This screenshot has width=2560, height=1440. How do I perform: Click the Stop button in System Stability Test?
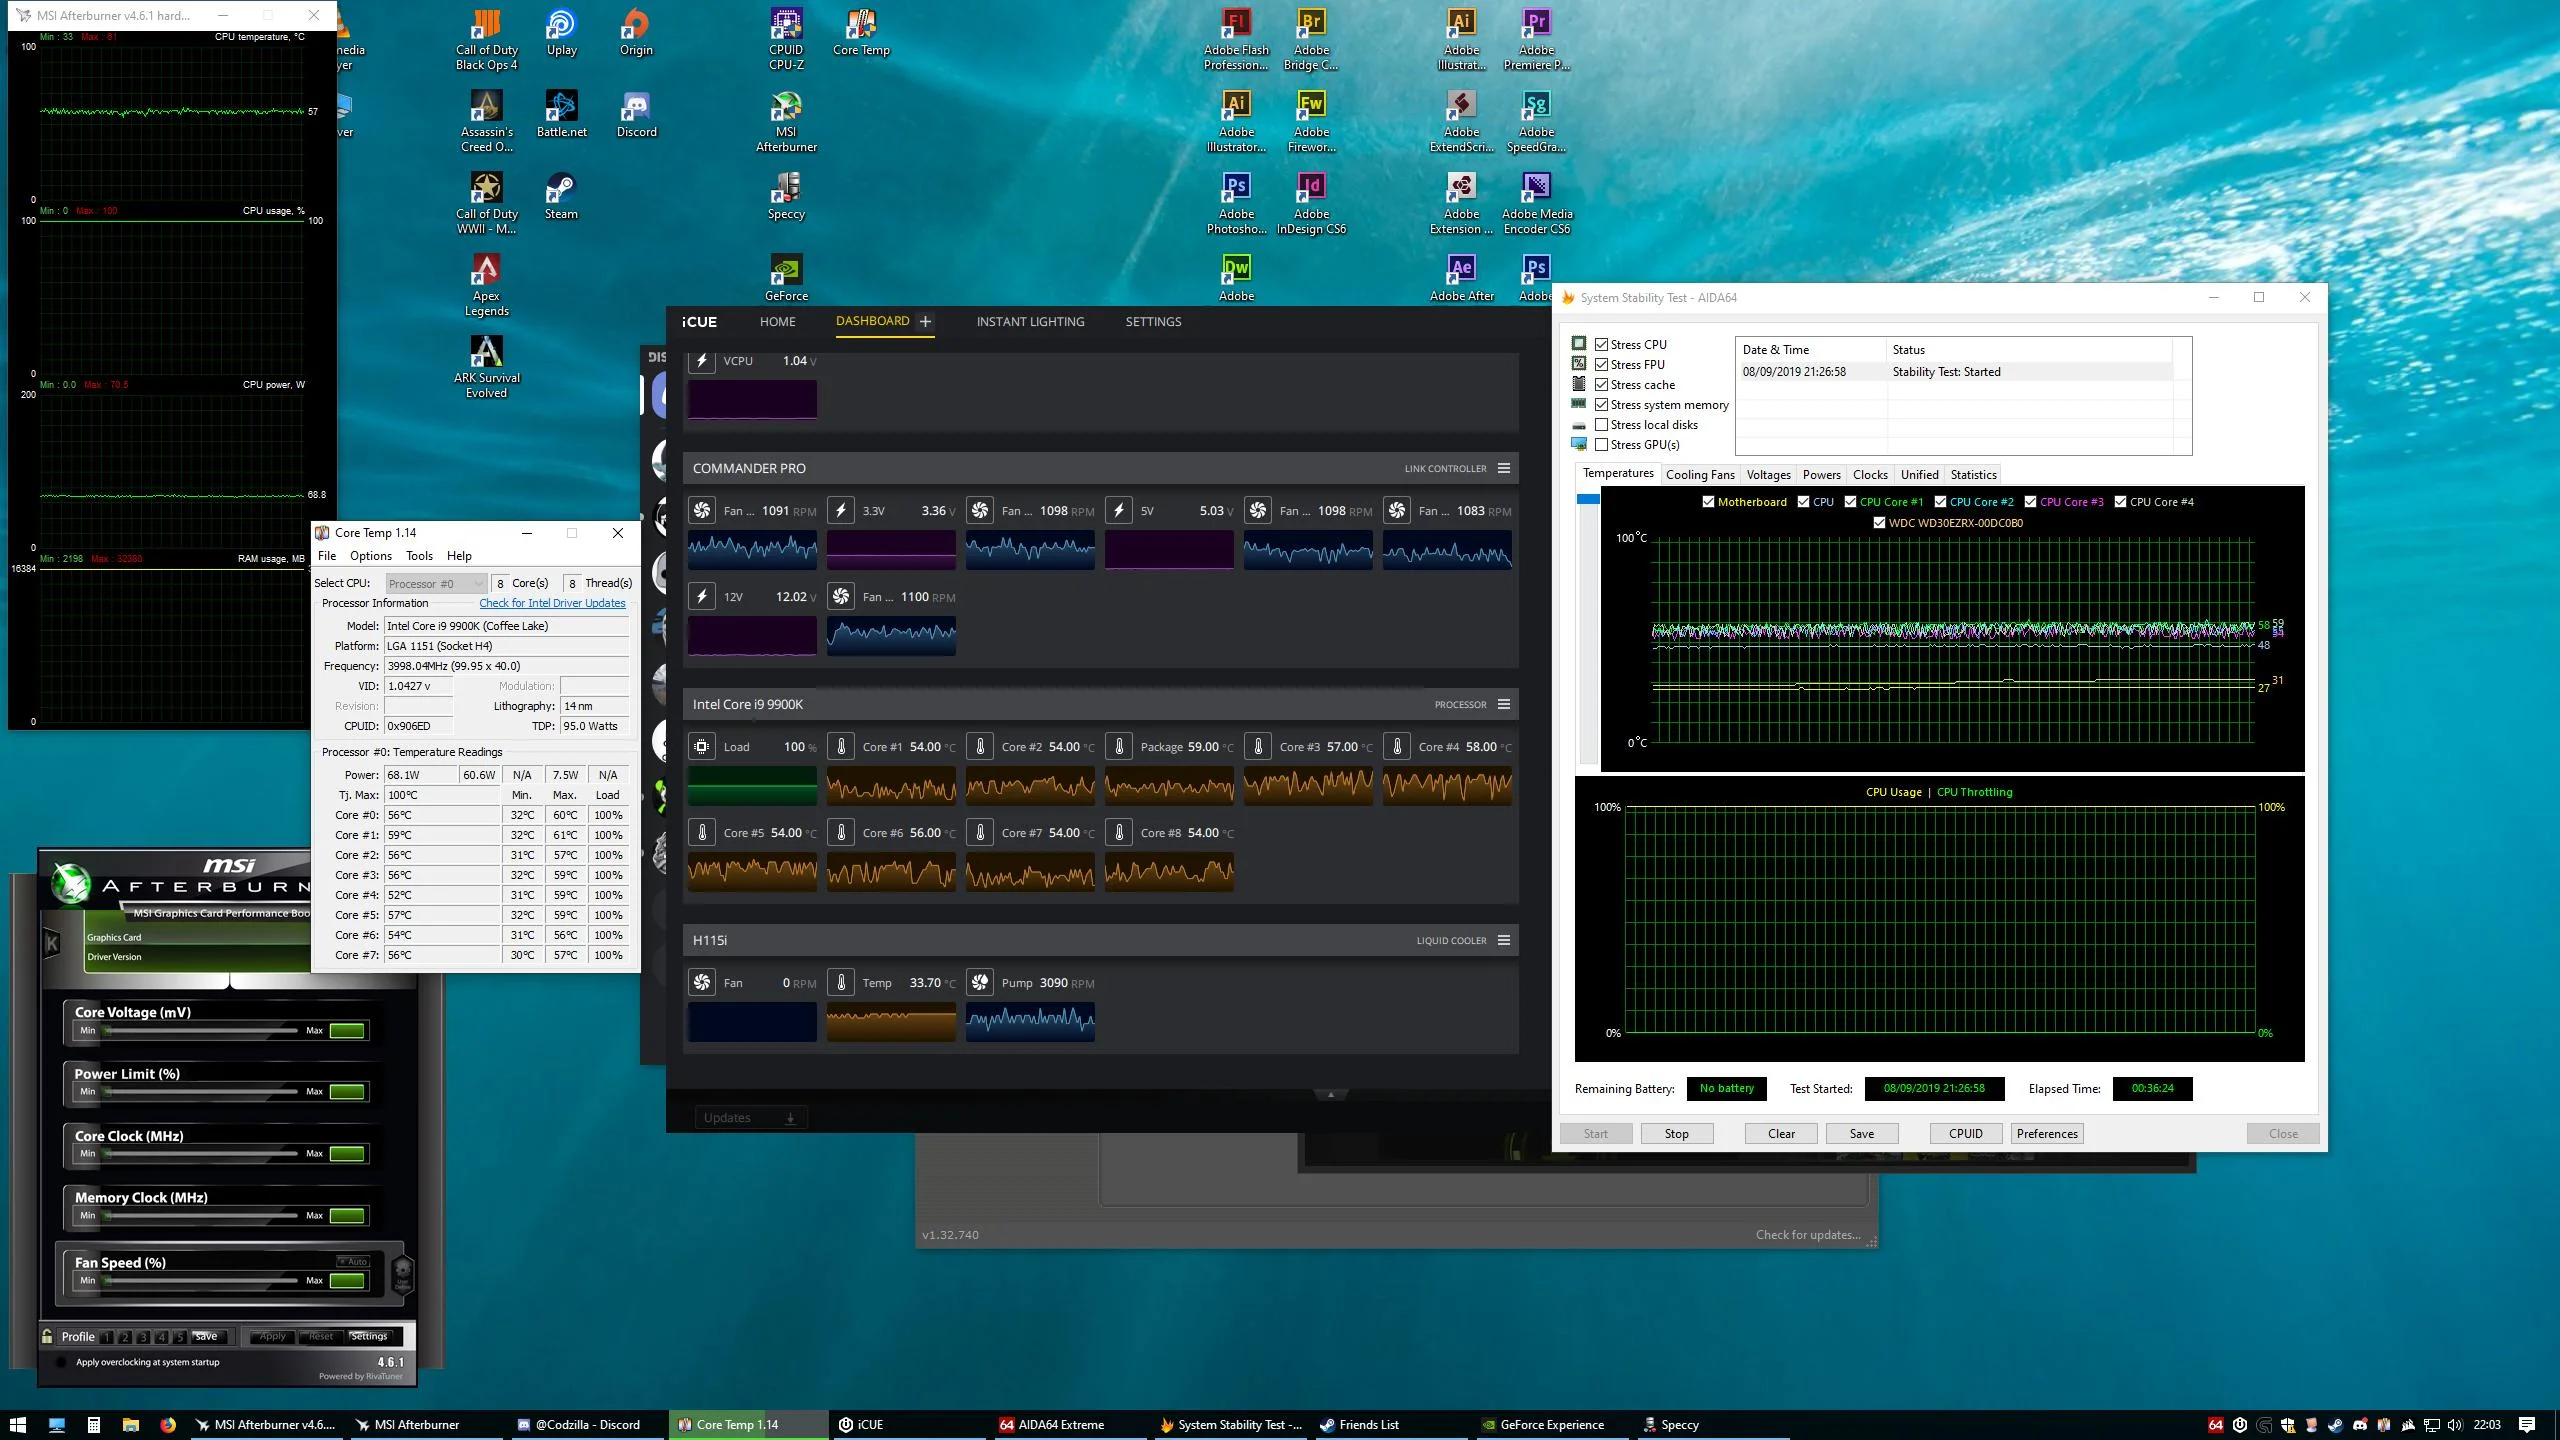point(1677,1133)
